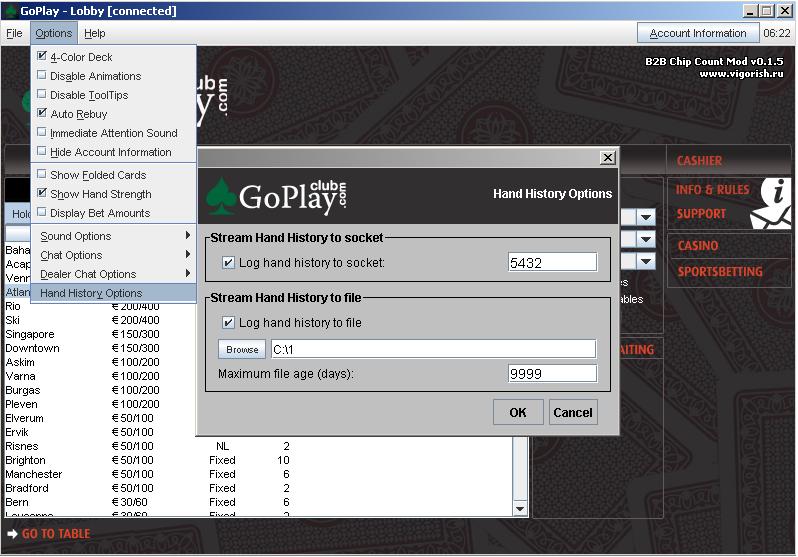Screen dimensions: 798x557
Task: Minimize the GoPlay Lobby window
Action: pyautogui.click(x=749, y=10)
